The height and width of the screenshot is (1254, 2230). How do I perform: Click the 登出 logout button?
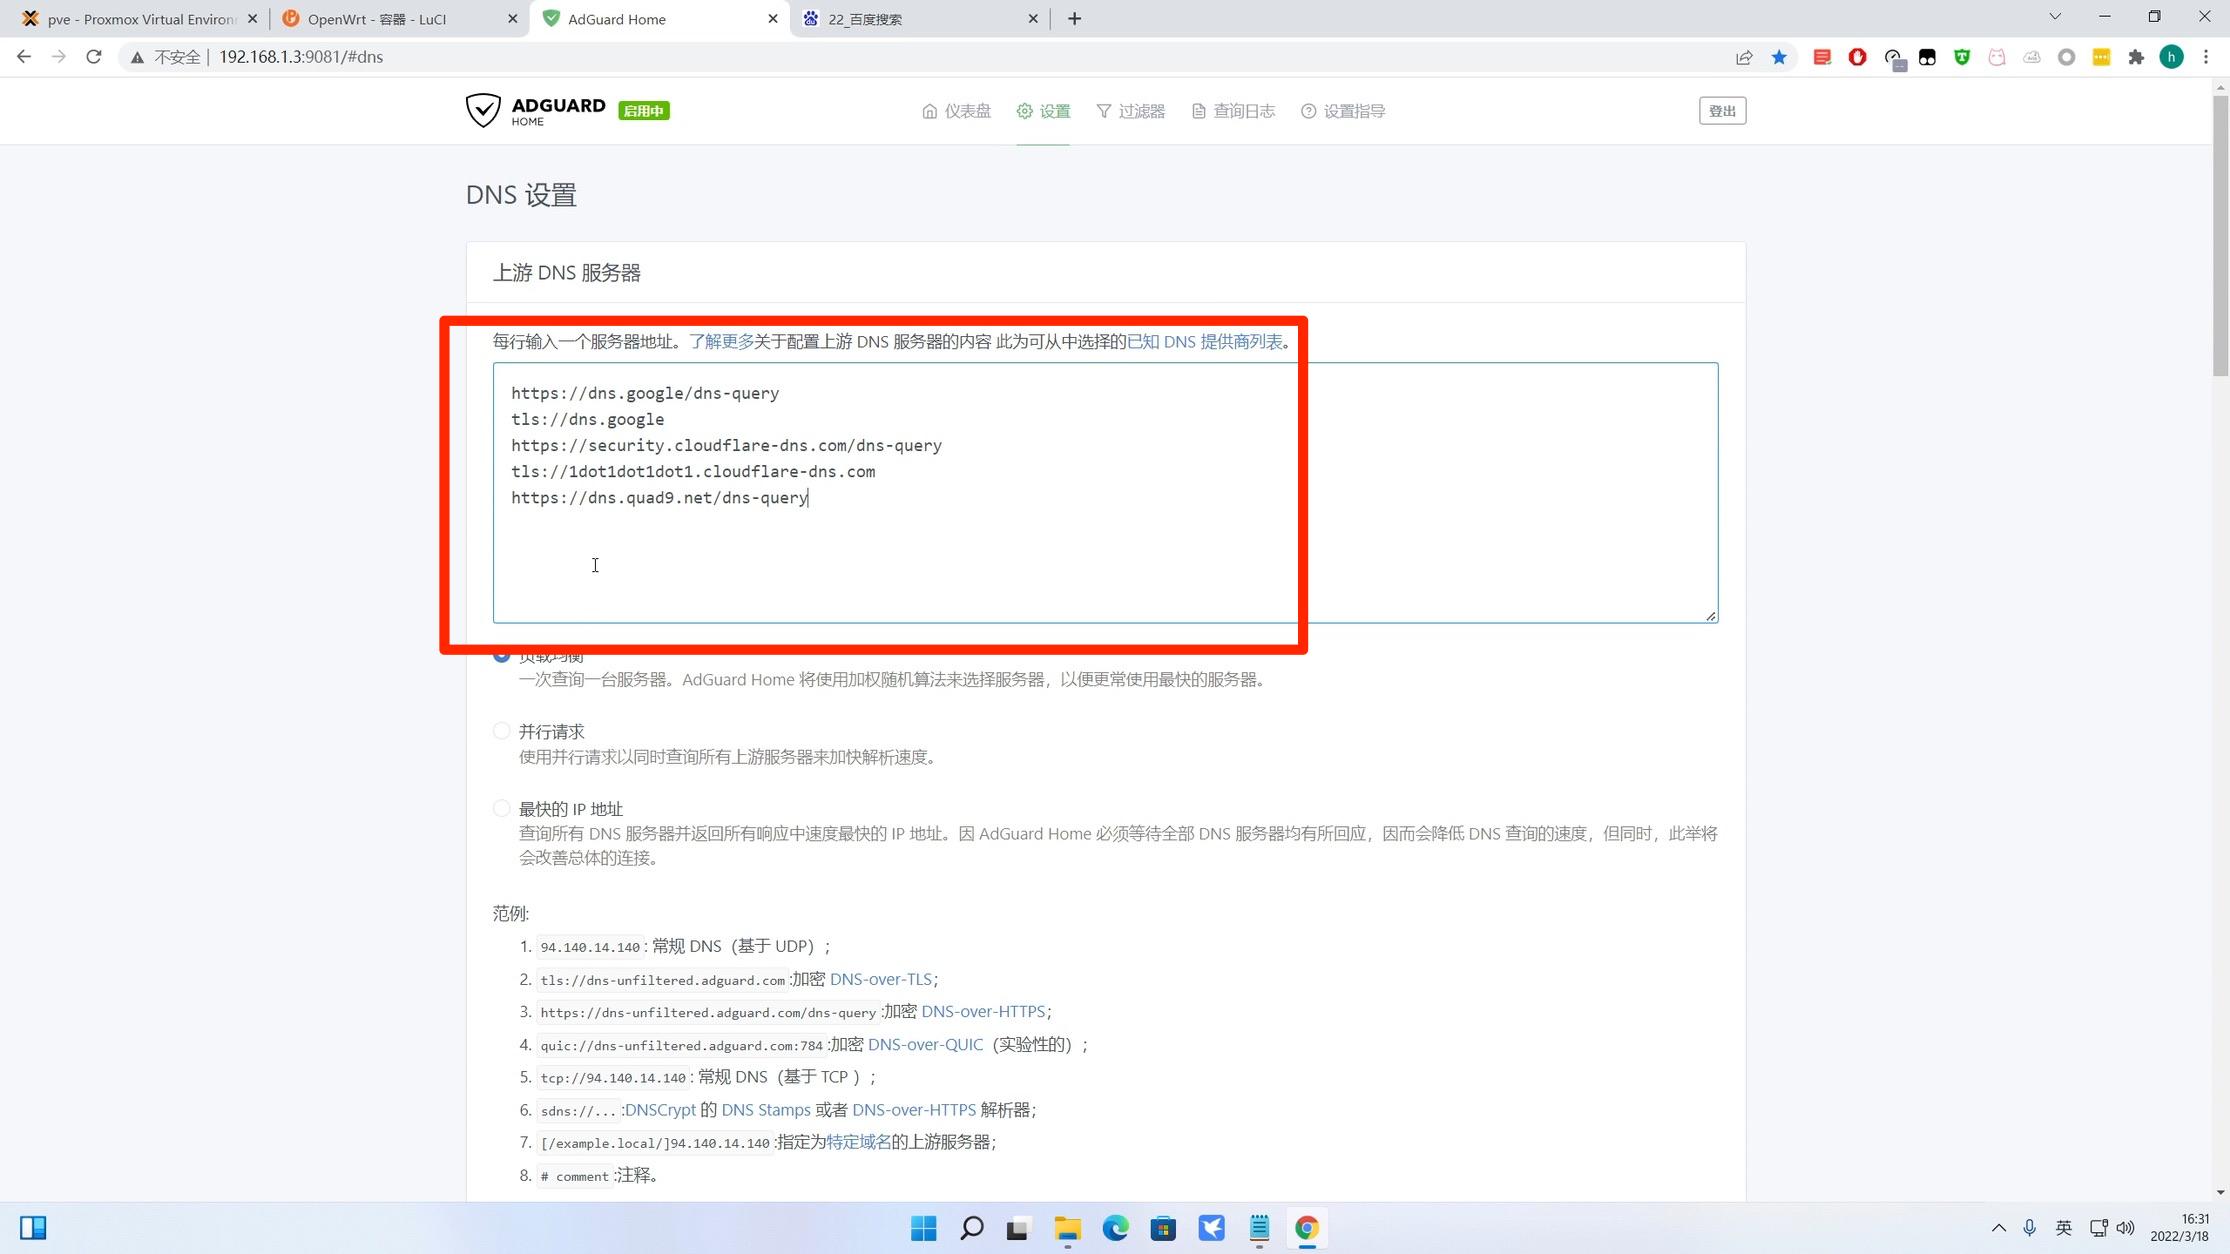tap(1722, 110)
